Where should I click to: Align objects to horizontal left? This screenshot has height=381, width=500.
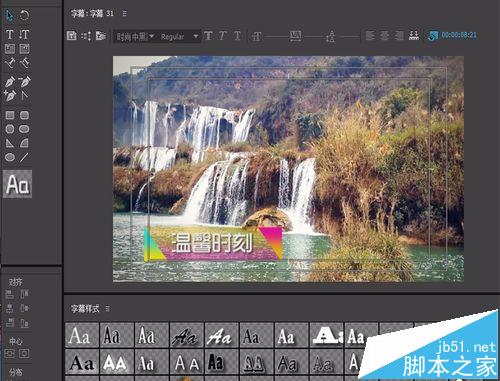pyautogui.click(x=10, y=294)
